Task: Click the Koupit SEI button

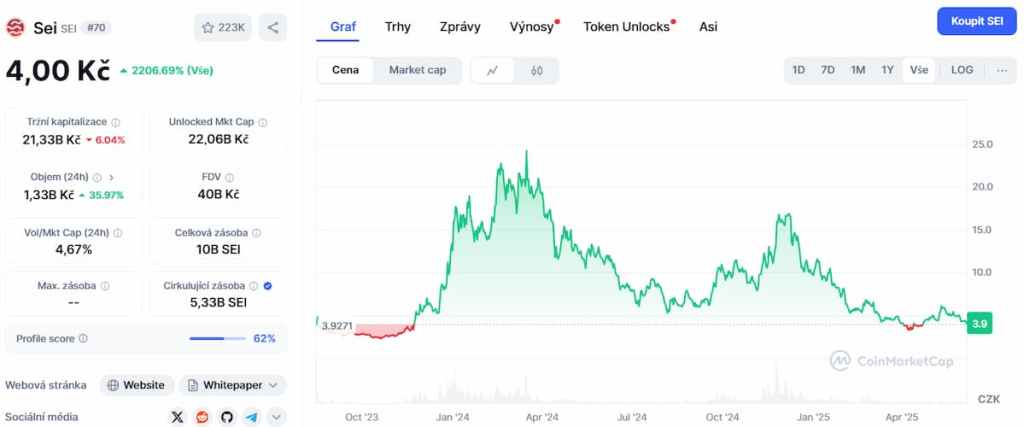Action: [x=975, y=21]
